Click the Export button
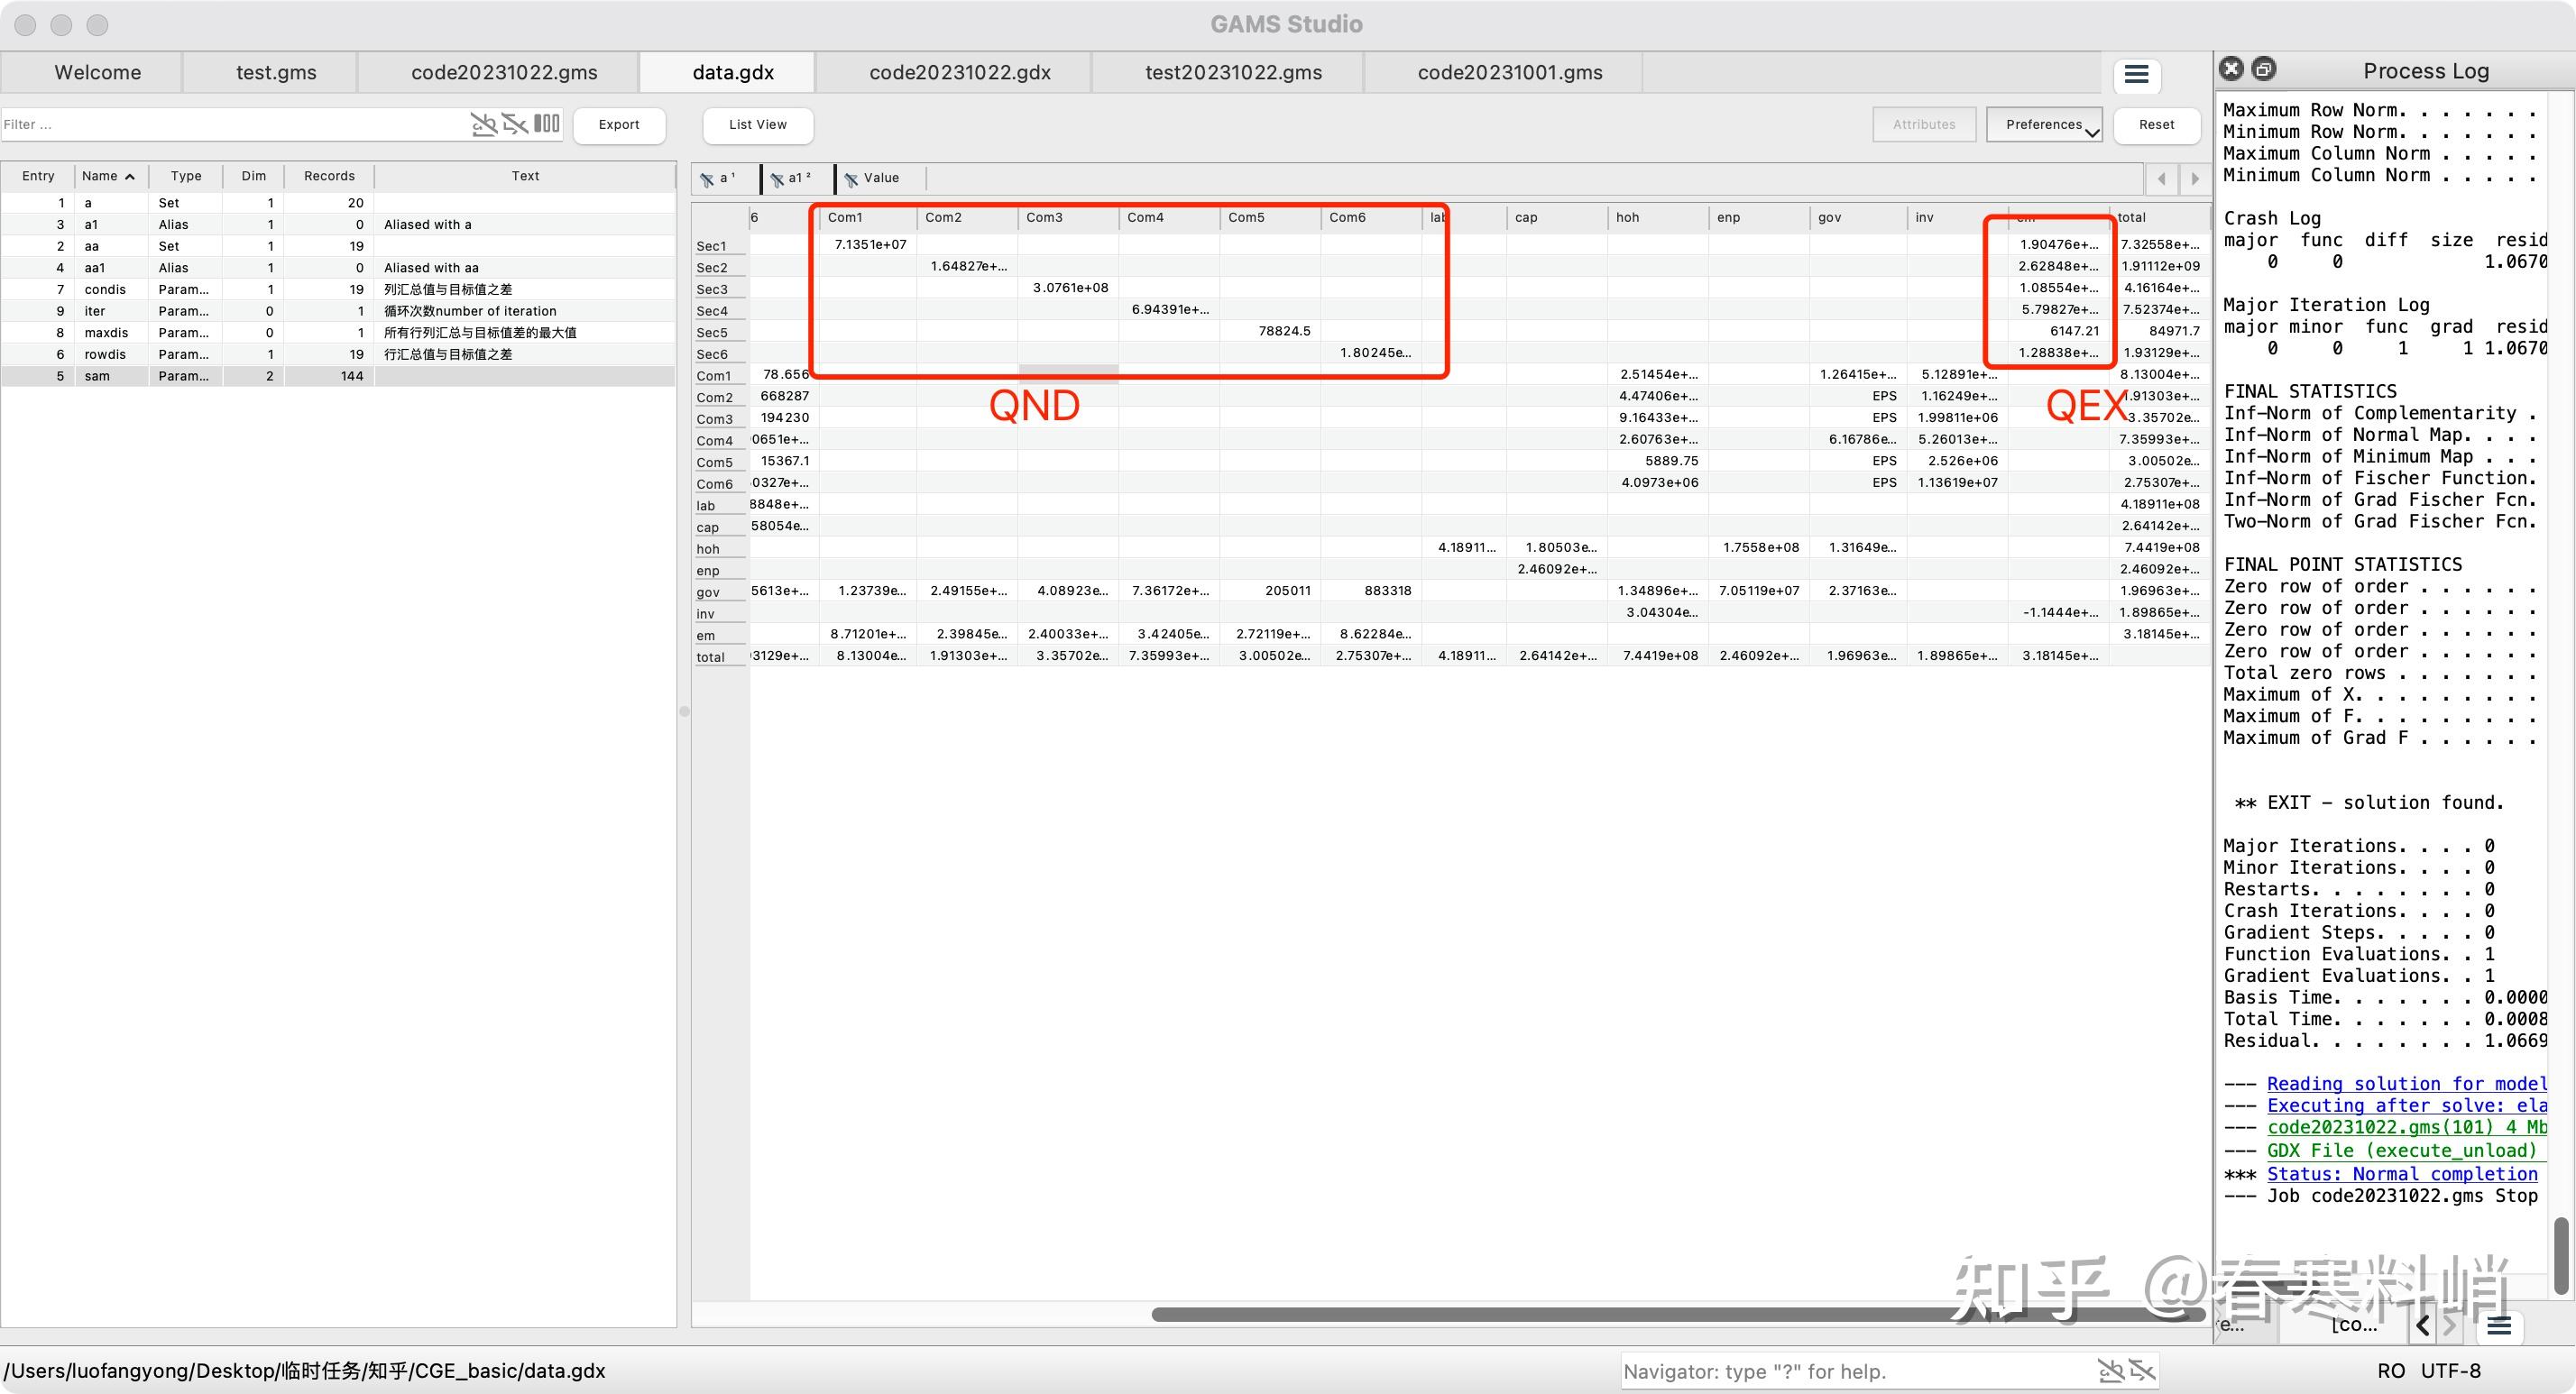Image resolution: width=2576 pixels, height=1394 pixels. click(619, 125)
